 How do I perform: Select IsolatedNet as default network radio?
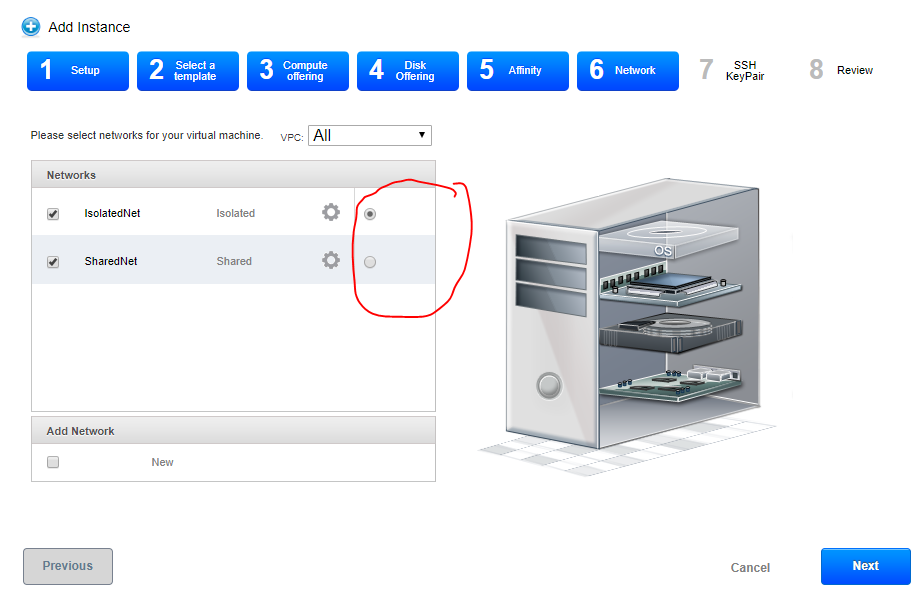pyautogui.click(x=369, y=214)
